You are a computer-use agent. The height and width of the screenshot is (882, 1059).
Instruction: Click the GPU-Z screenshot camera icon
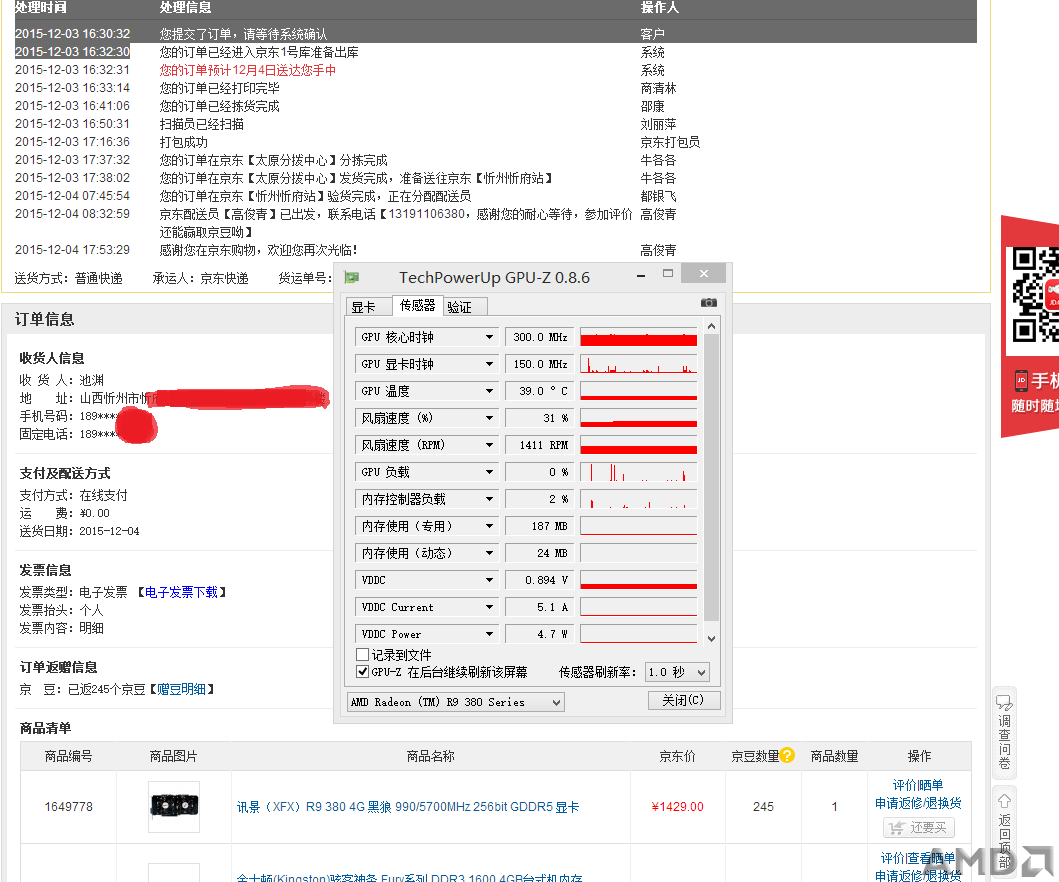[x=708, y=303]
